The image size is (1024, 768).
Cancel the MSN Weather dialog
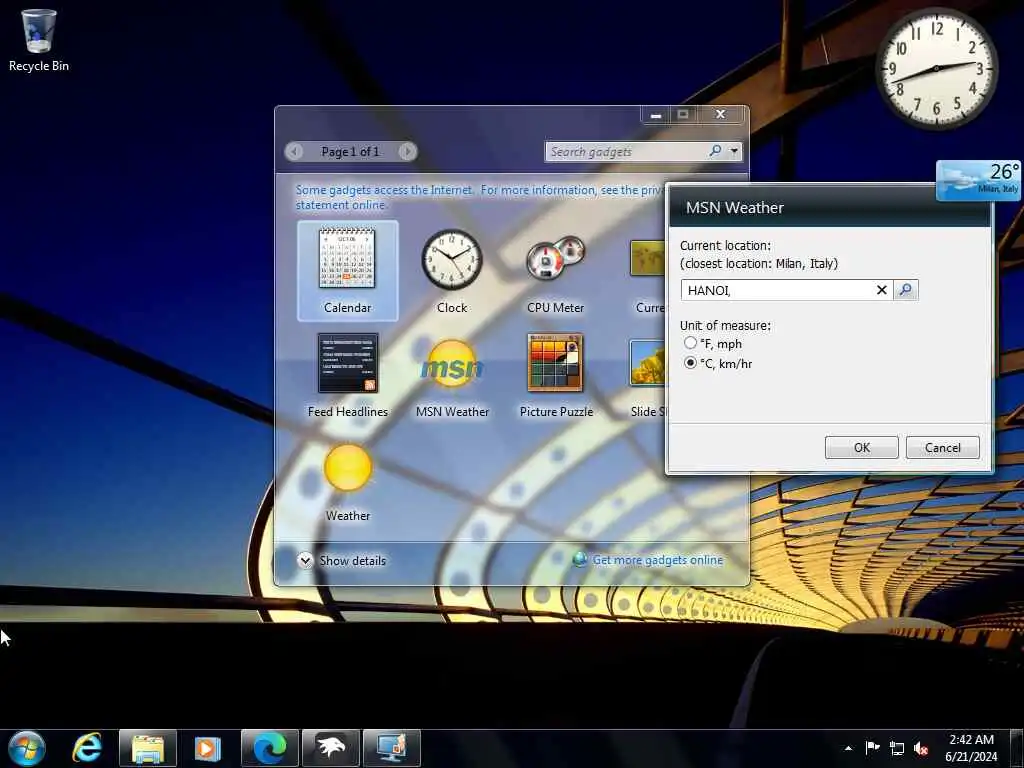(x=942, y=447)
